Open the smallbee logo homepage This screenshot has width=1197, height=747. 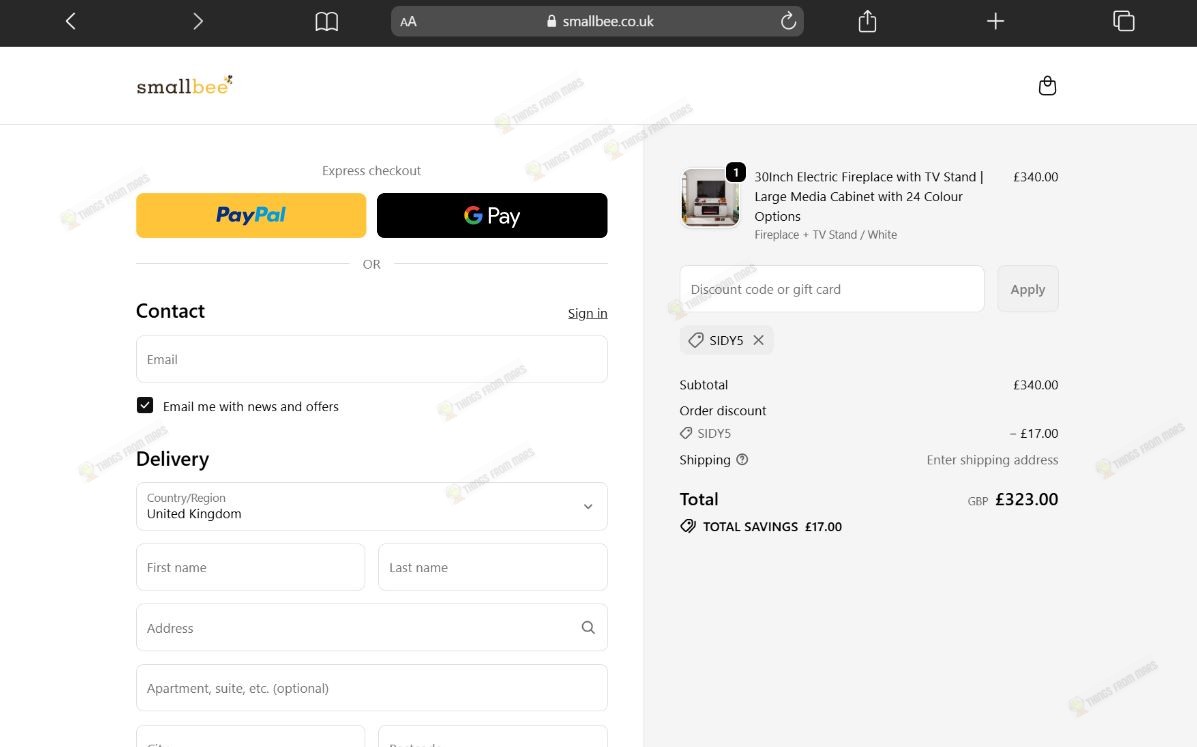point(184,85)
